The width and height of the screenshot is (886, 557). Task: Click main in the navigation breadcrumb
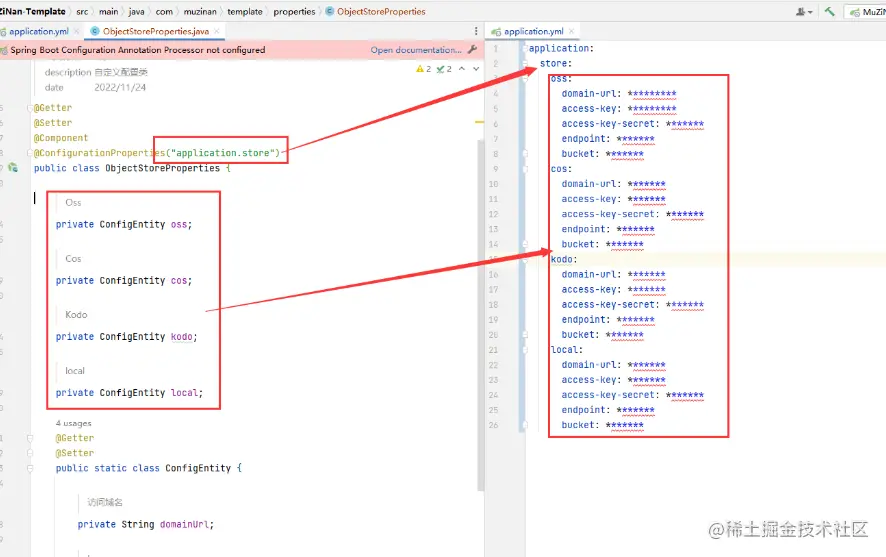(x=108, y=11)
